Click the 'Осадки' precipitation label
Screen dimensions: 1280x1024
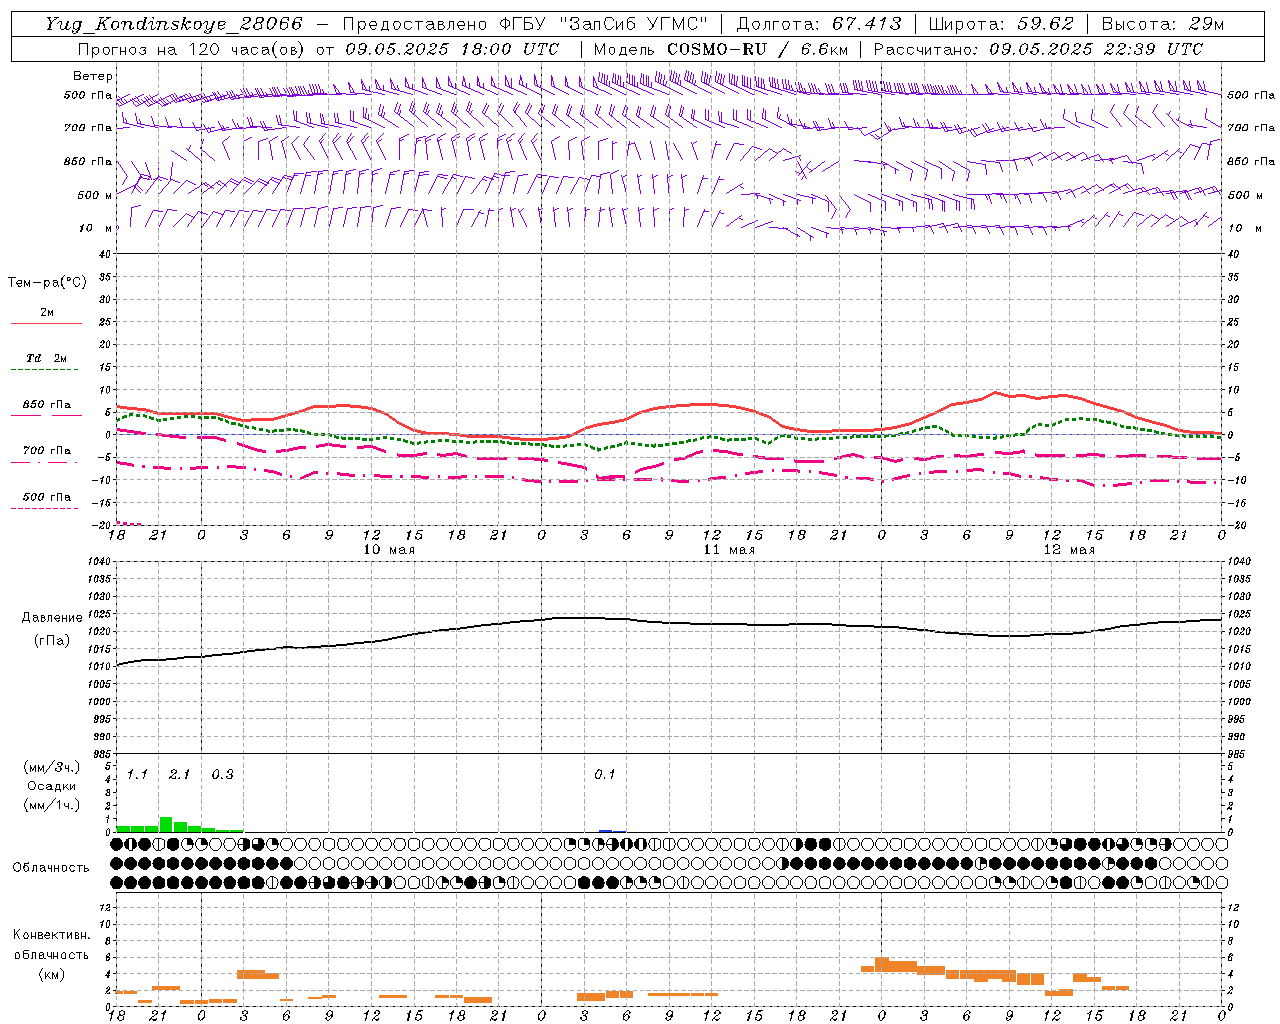point(52,786)
